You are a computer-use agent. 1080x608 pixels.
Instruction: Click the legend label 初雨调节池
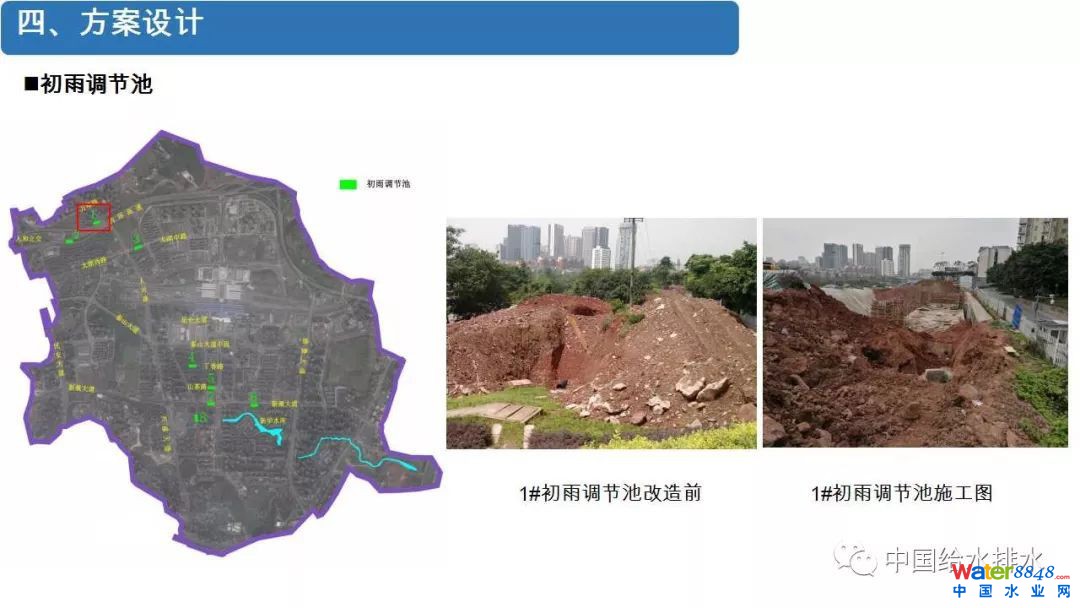[x=389, y=184]
